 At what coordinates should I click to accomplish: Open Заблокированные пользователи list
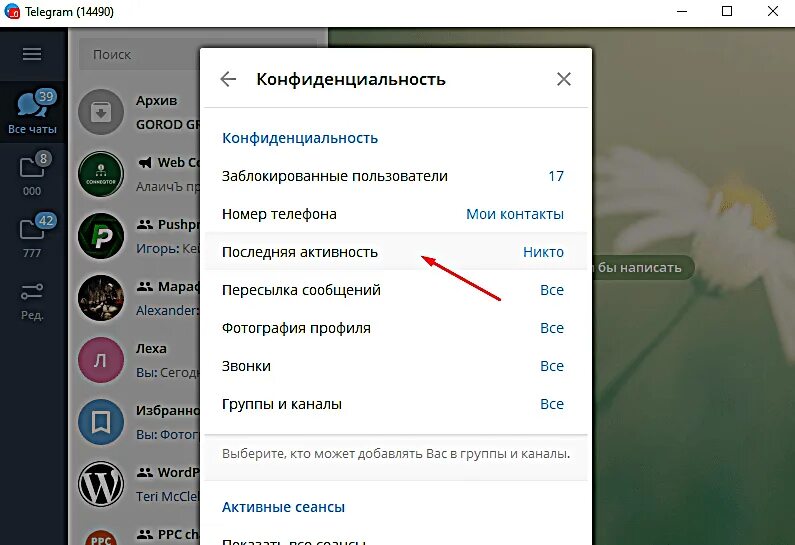[395, 176]
